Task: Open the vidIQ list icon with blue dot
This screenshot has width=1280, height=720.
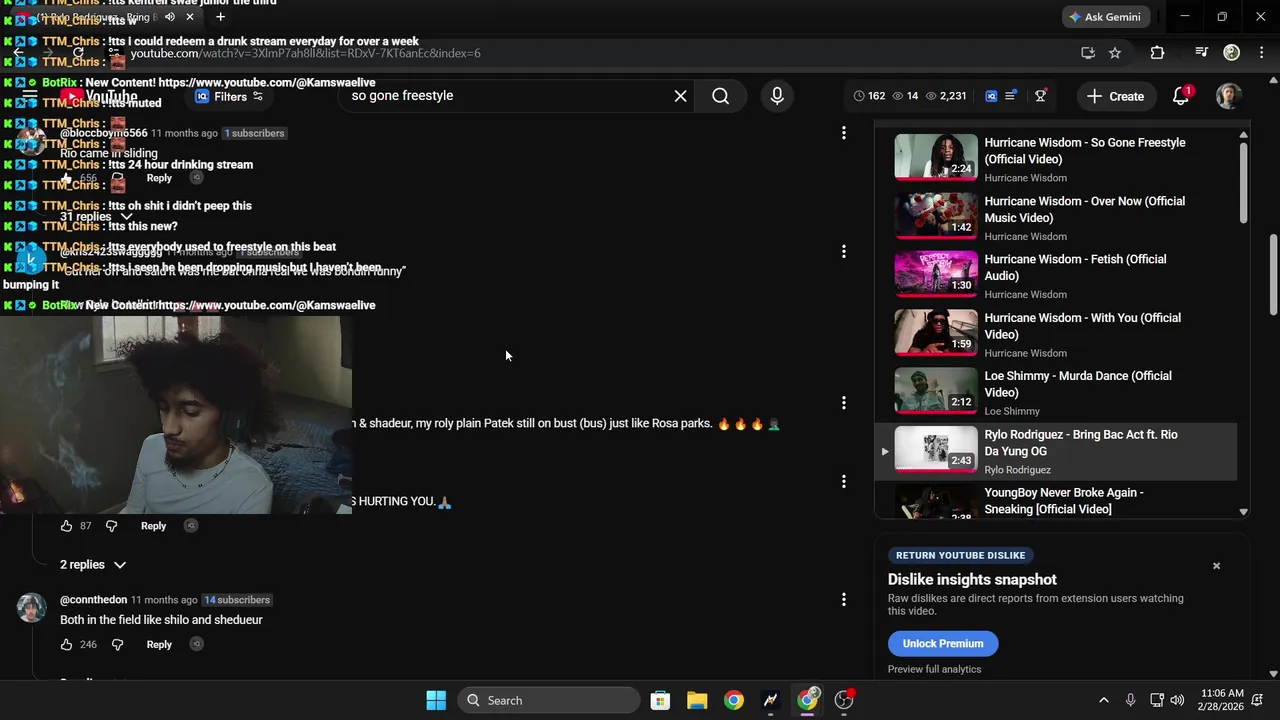Action: pyautogui.click(x=1011, y=96)
